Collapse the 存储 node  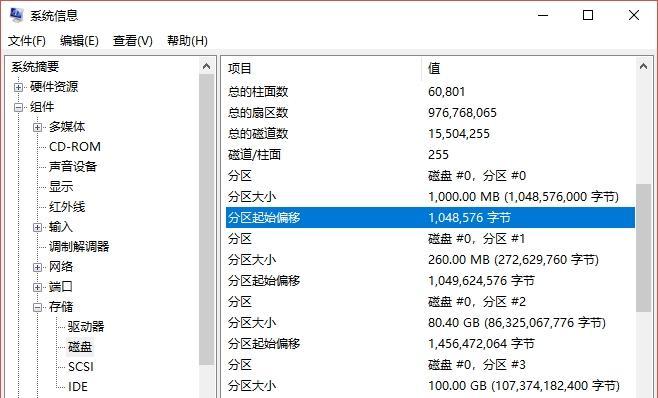pos(37,308)
